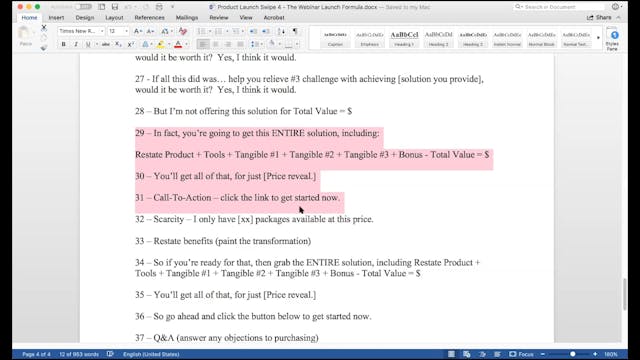Open the Review tab
640x360 pixels.
coord(219,18)
